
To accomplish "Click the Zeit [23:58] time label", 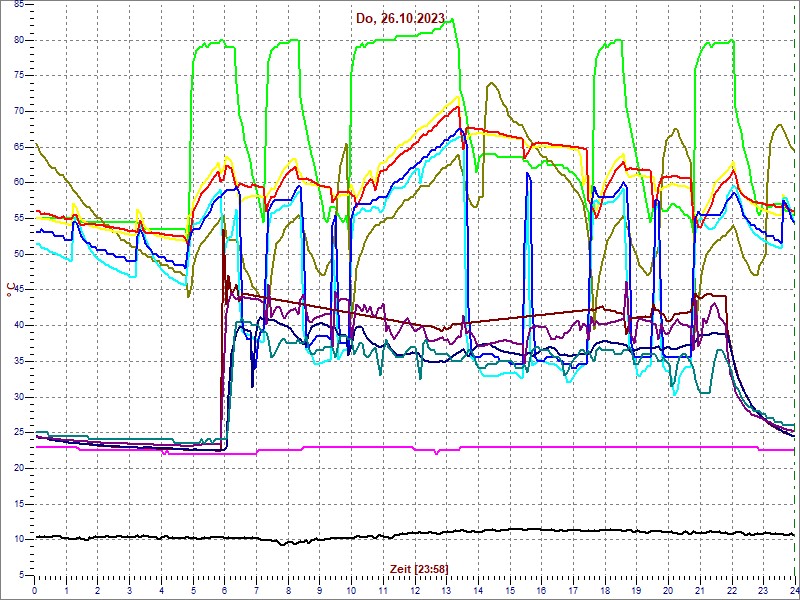I will pos(419,568).
